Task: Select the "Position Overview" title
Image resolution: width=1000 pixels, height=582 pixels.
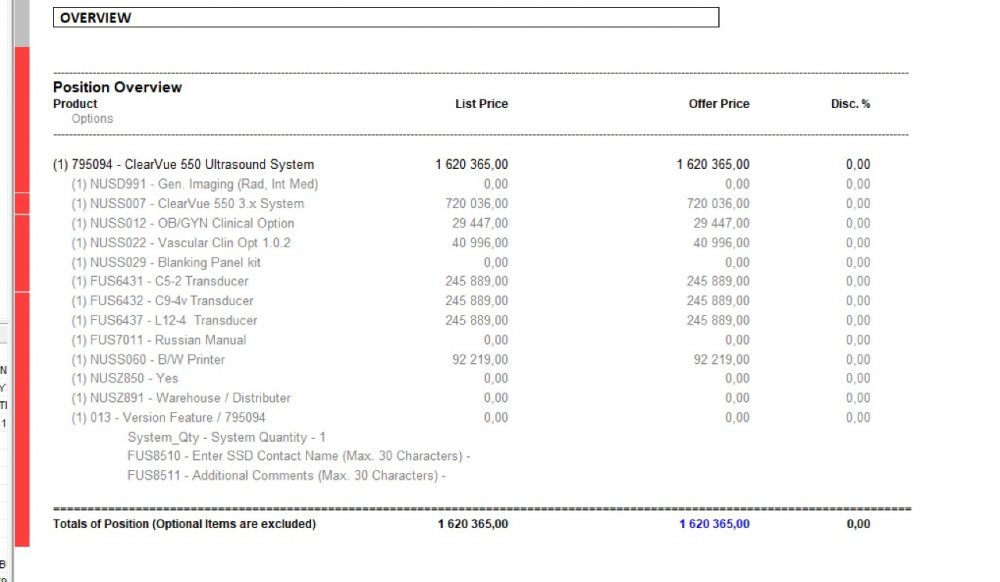Action: tap(117, 87)
